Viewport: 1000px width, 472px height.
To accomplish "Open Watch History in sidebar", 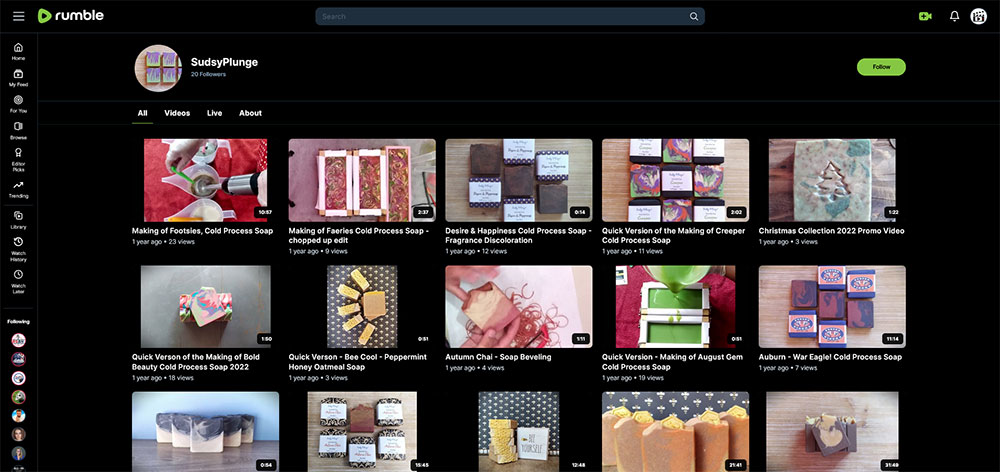I will 18,249.
